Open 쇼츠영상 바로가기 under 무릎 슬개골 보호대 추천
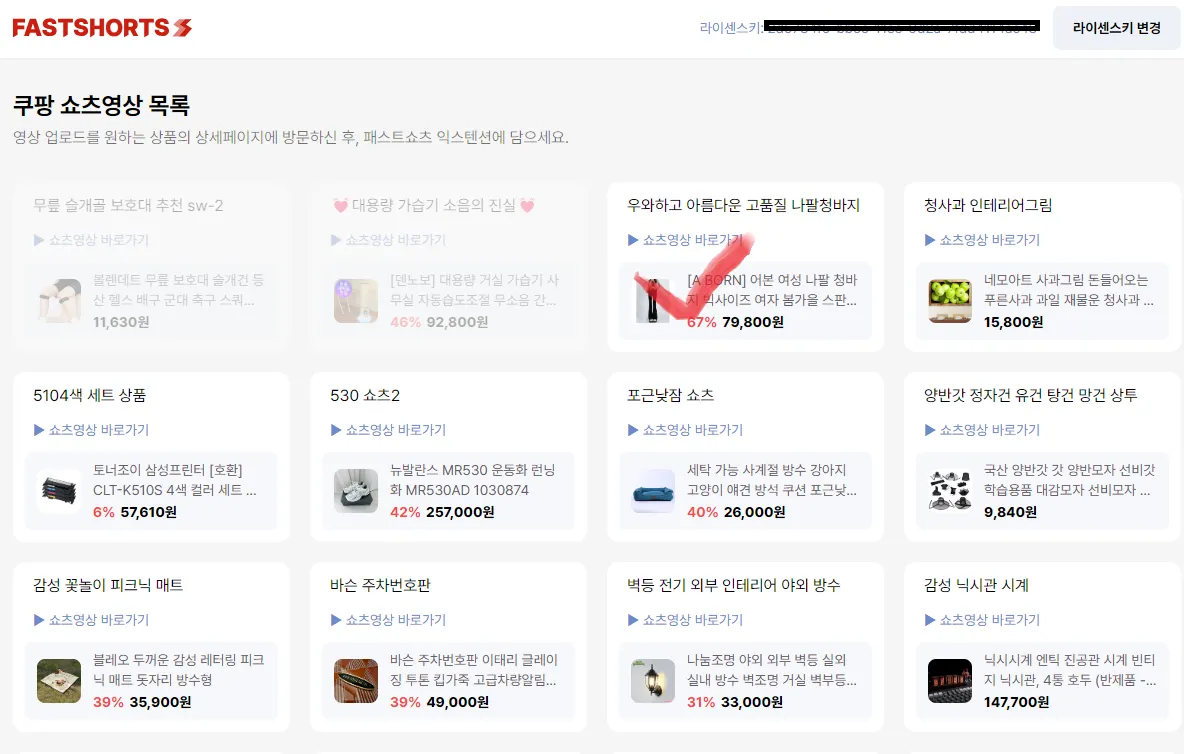This screenshot has width=1184, height=754. (91, 240)
